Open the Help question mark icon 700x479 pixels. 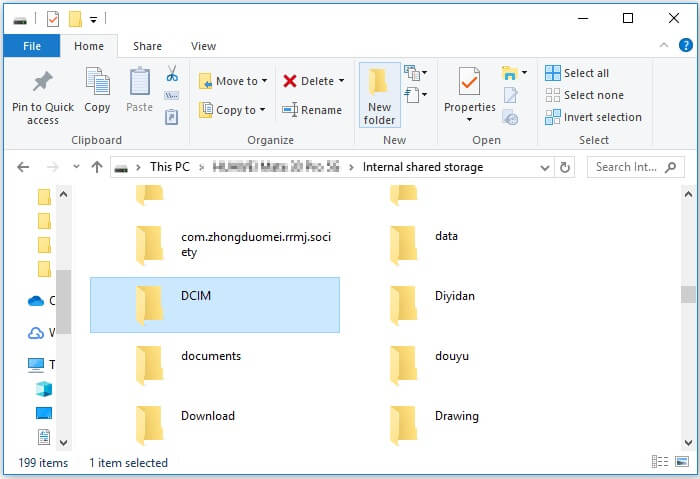point(685,45)
